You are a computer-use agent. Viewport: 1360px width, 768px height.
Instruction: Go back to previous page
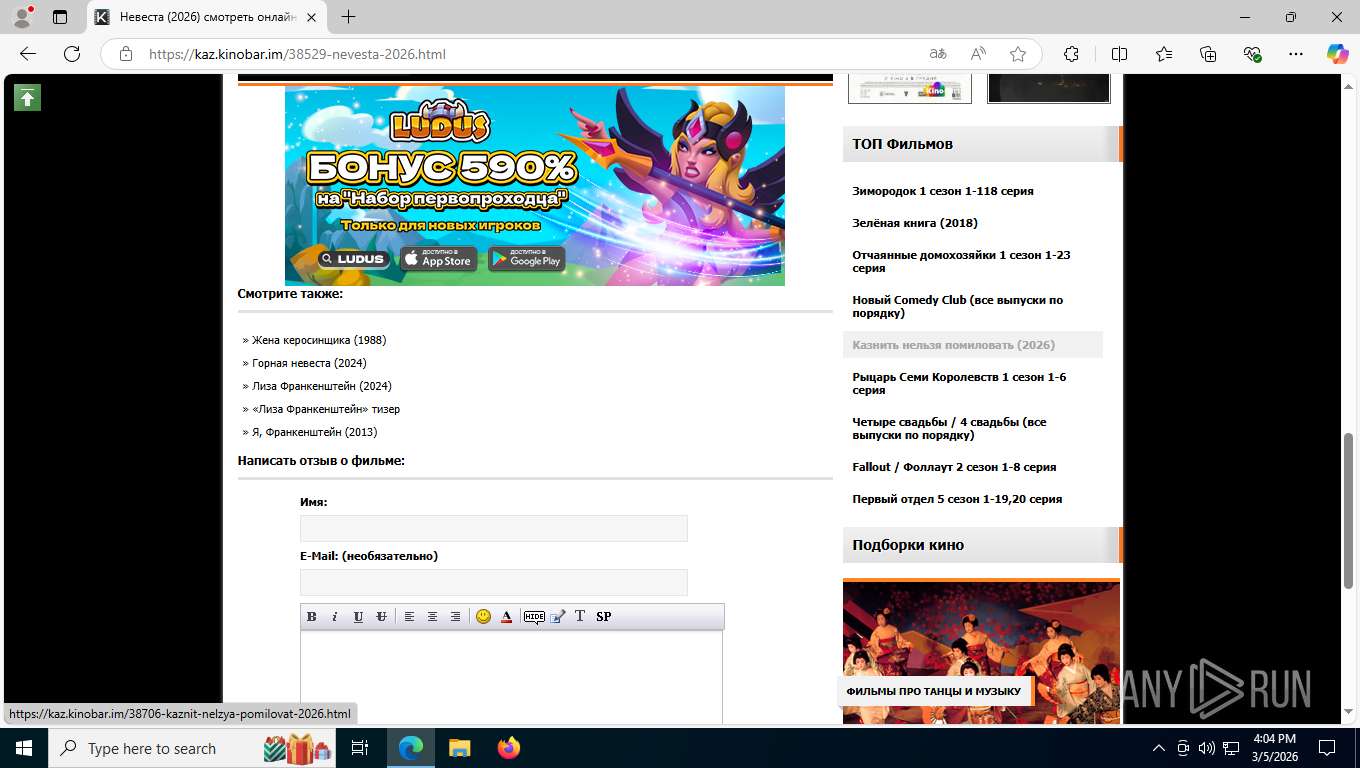(x=28, y=54)
